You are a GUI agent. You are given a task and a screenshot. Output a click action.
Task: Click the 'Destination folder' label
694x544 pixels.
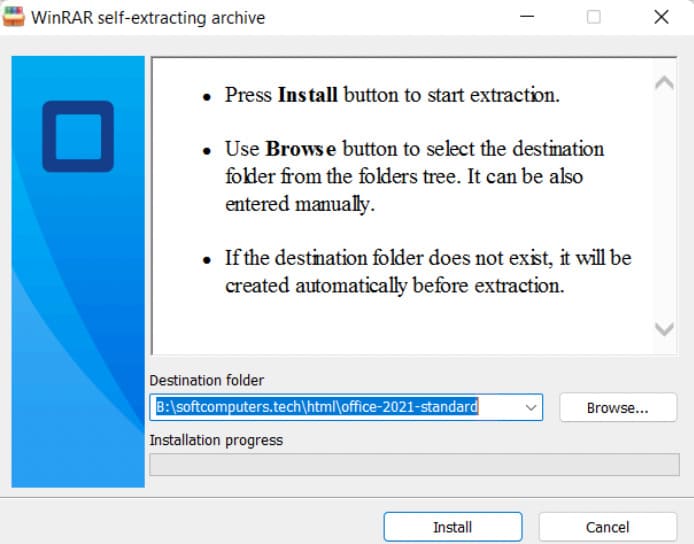[x=206, y=380]
